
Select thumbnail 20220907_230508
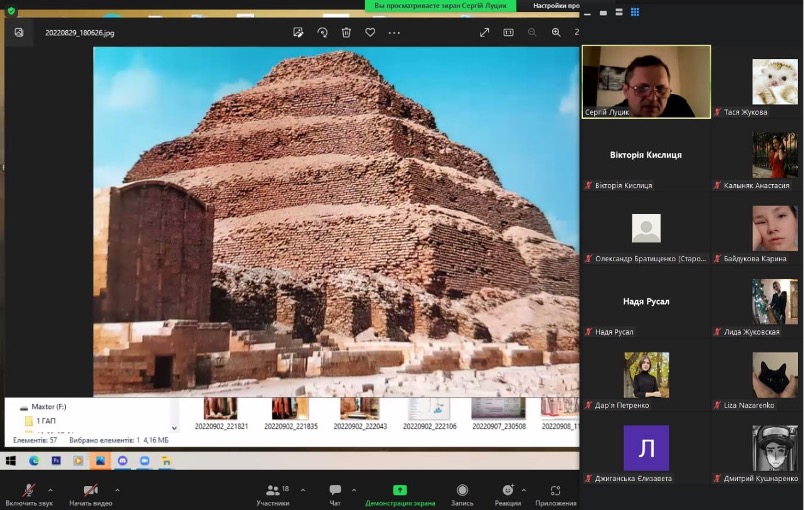pyautogui.click(x=499, y=414)
